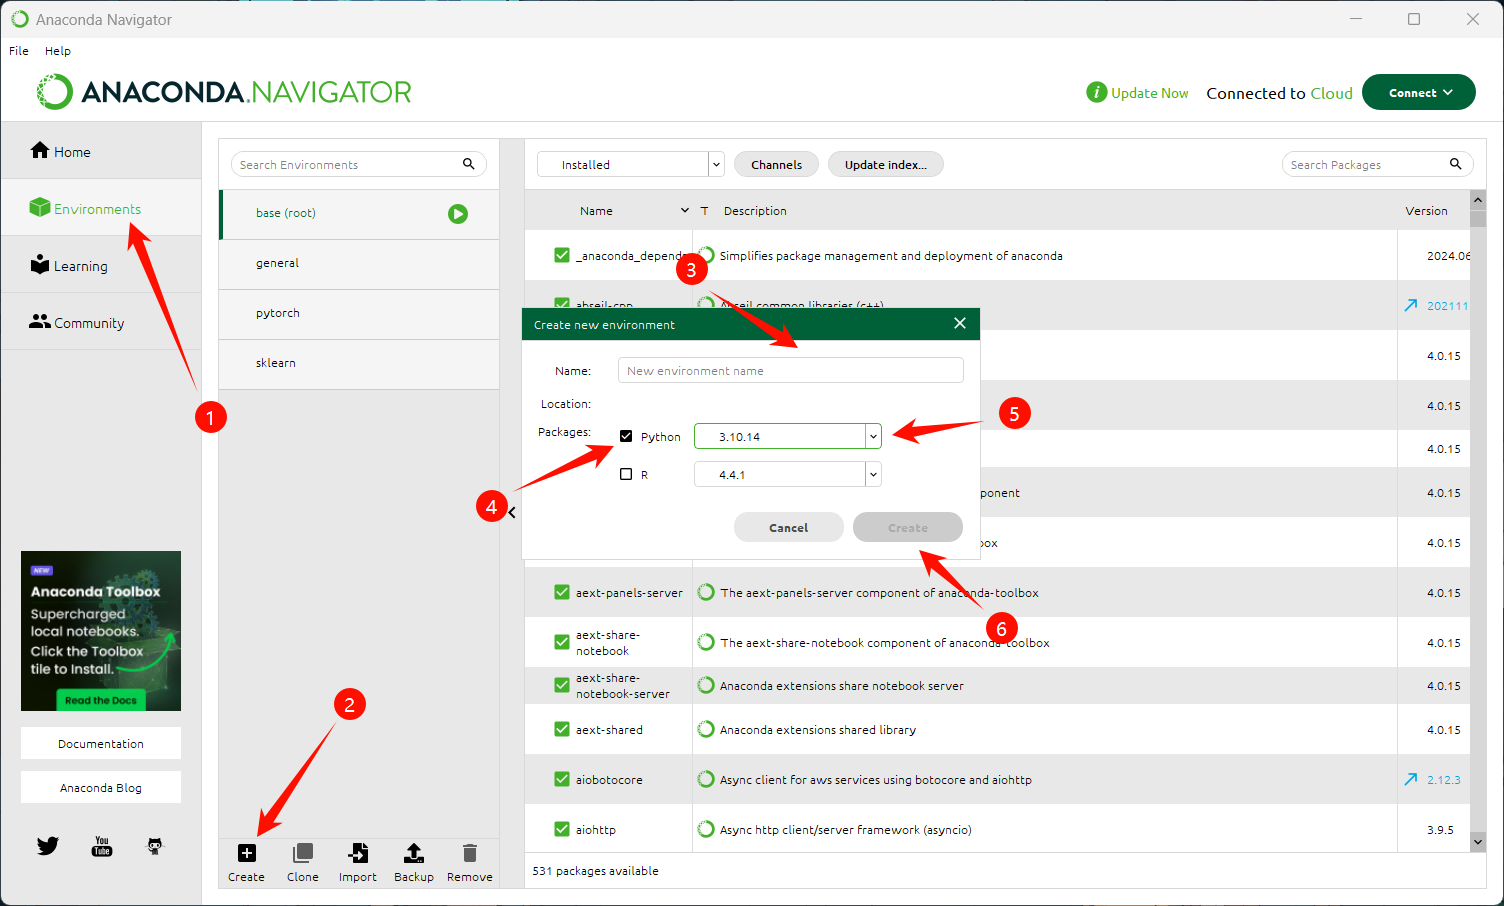Image resolution: width=1504 pixels, height=906 pixels.
Task: Click the package type icon for _anaconda_depends
Action: [706, 255]
